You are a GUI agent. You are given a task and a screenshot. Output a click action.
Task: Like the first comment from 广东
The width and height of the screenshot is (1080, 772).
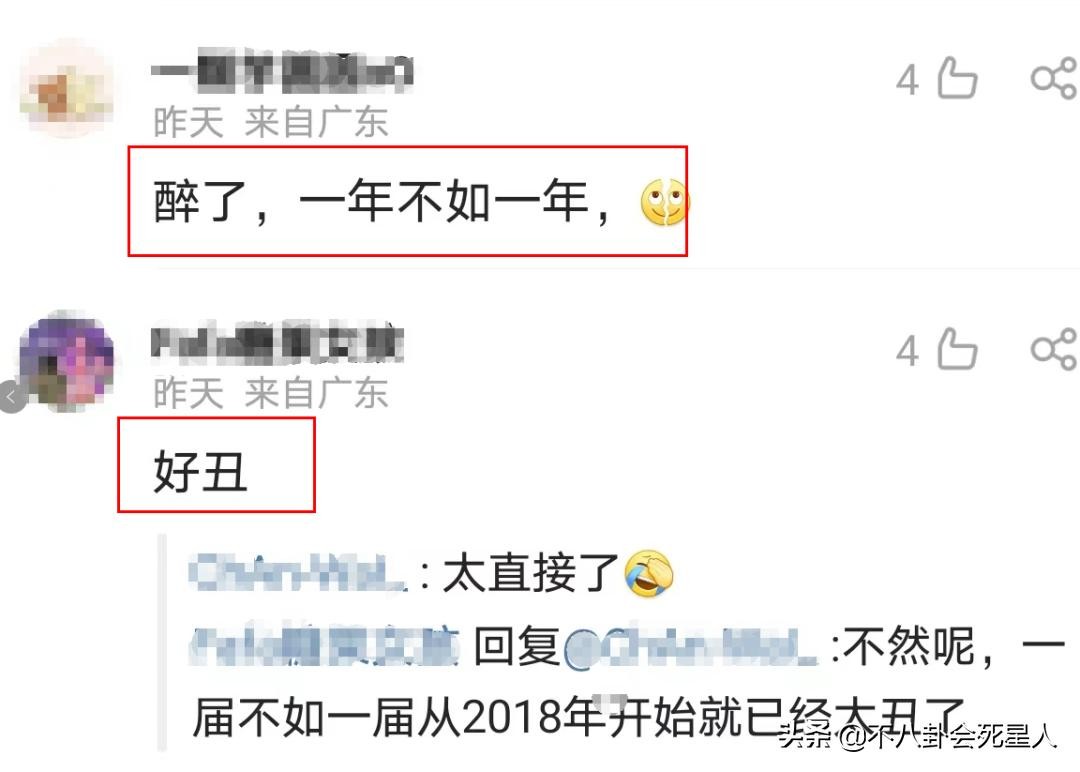coord(957,78)
